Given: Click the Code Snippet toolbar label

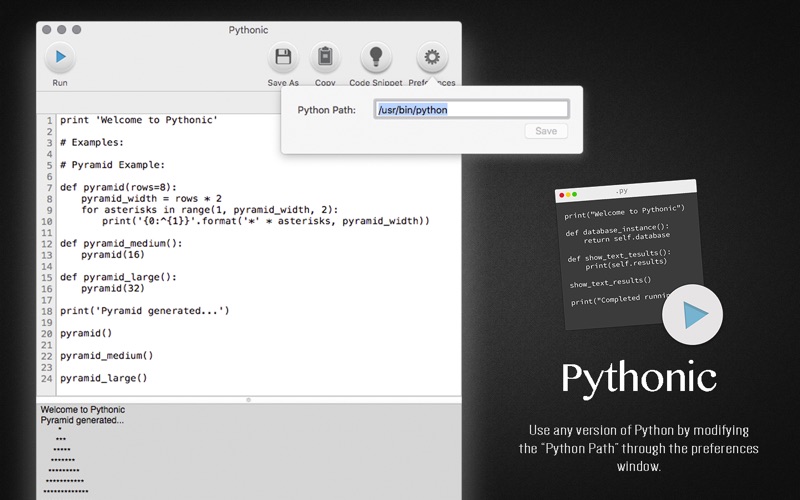Looking at the screenshot, I should pyautogui.click(x=376, y=83).
